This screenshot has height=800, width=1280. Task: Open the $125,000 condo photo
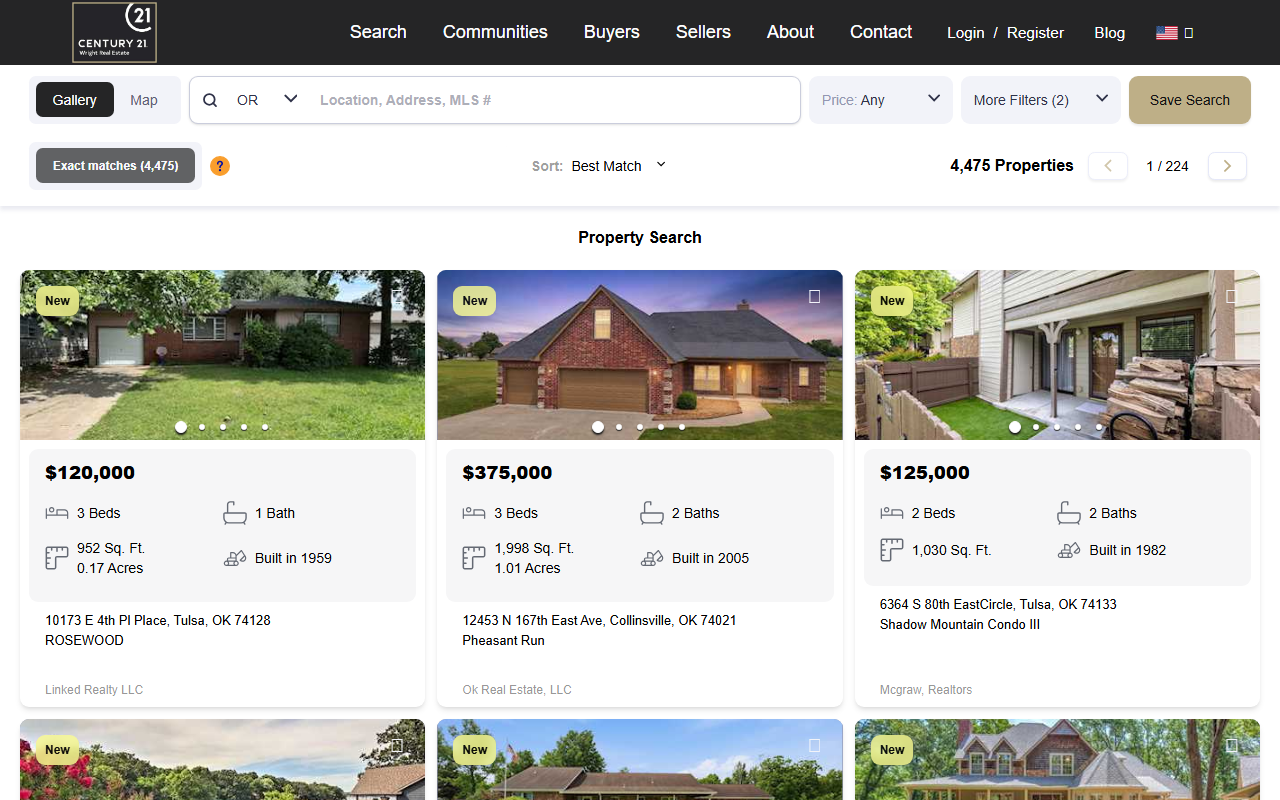tap(1057, 355)
